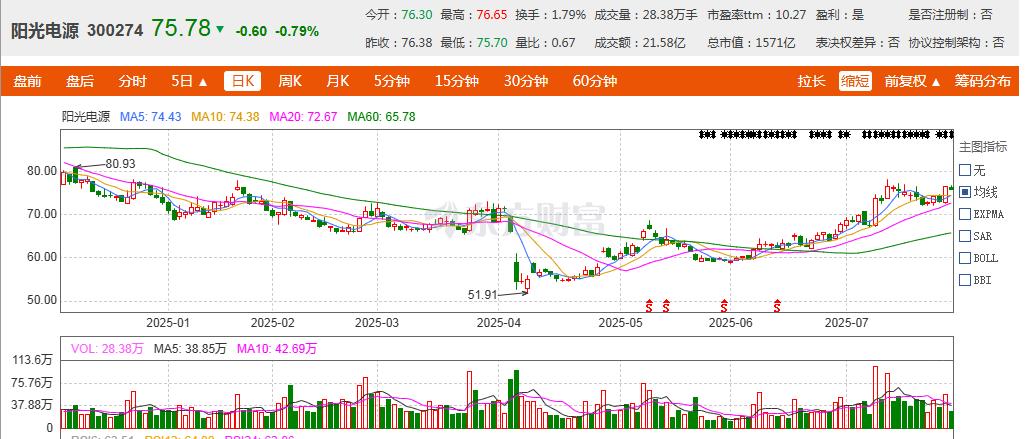Open the 分时 intraday chart tab
The height and width of the screenshot is (439, 1025).
[133, 82]
